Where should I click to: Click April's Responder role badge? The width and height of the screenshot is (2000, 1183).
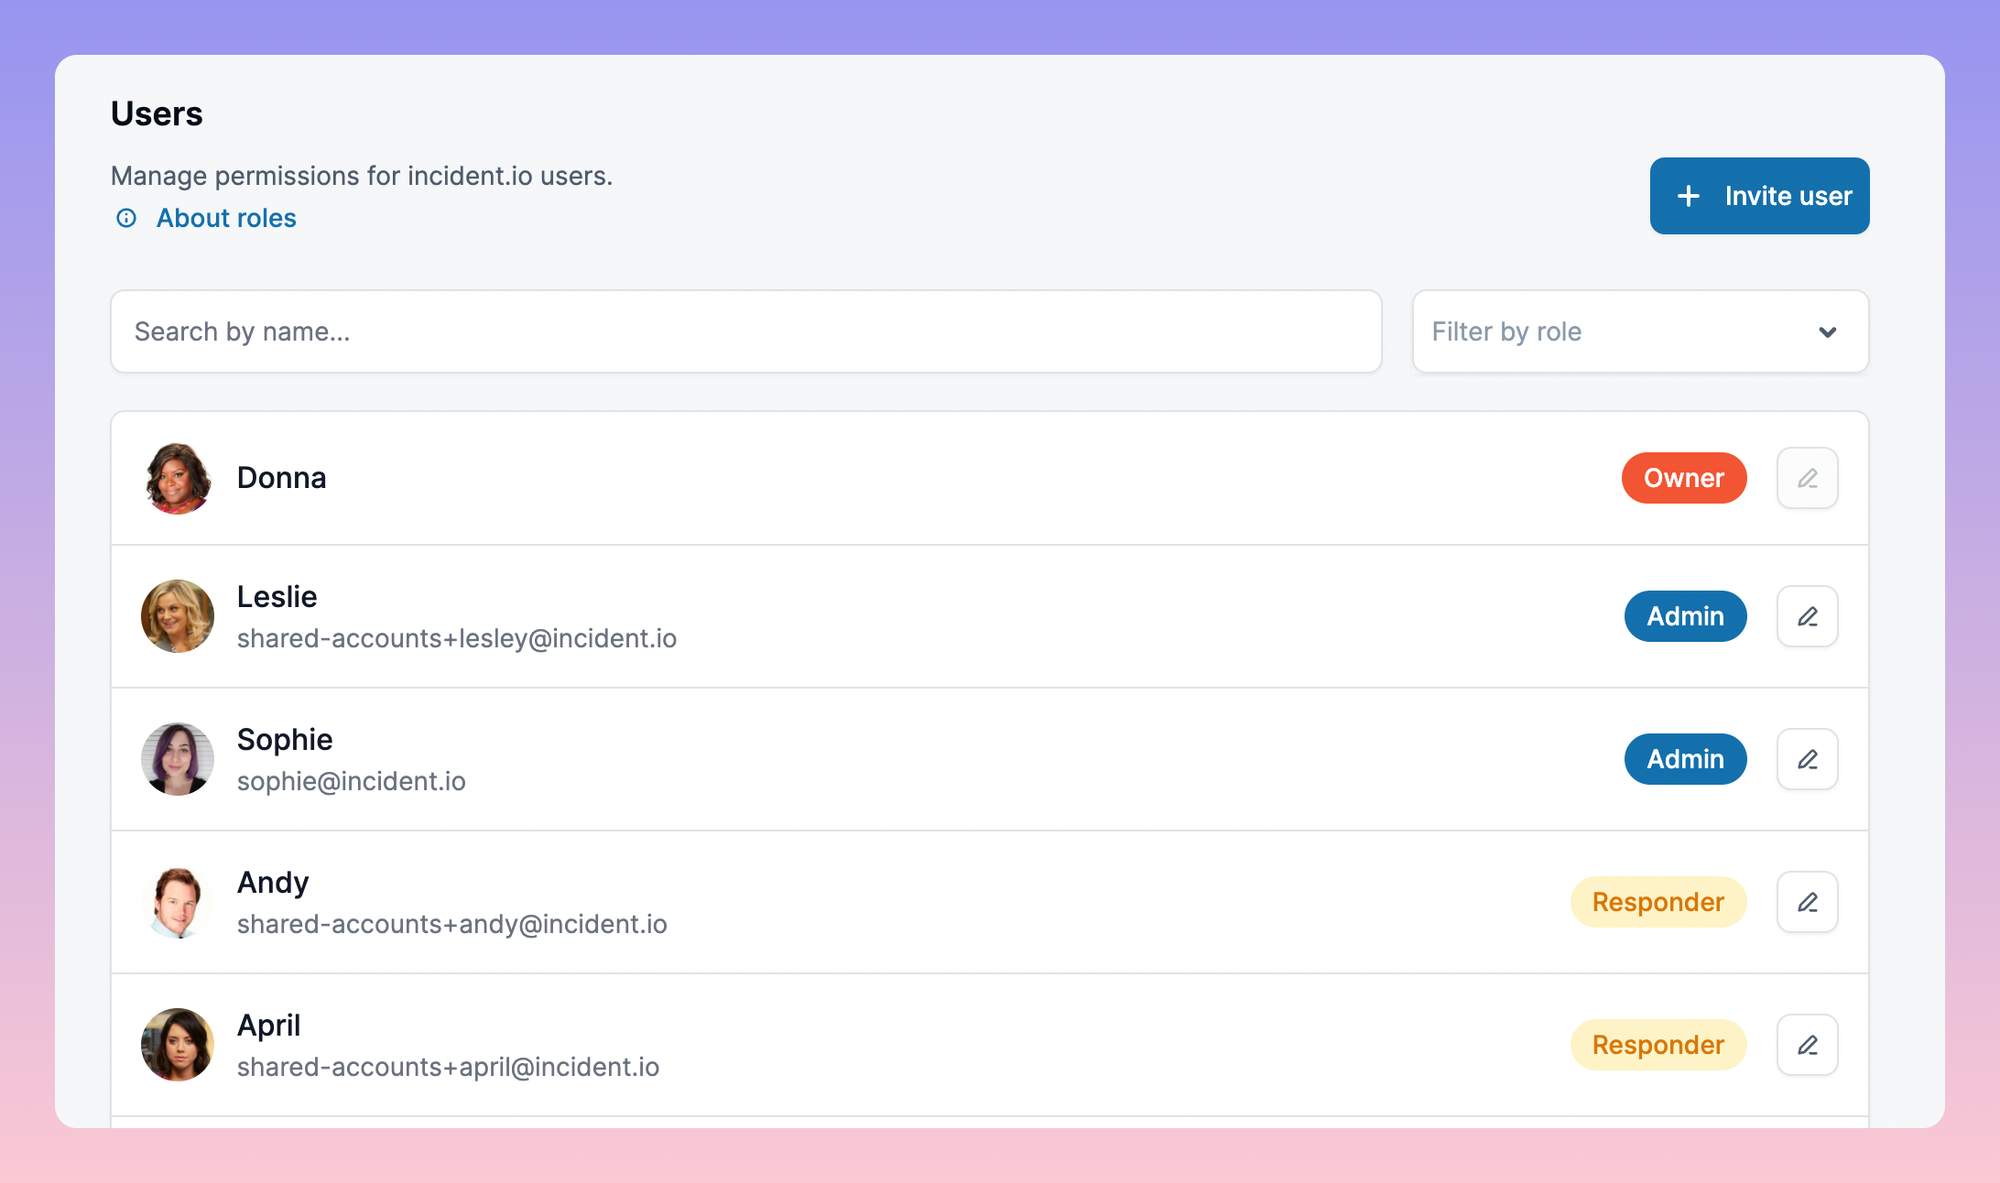[x=1658, y=1045]
